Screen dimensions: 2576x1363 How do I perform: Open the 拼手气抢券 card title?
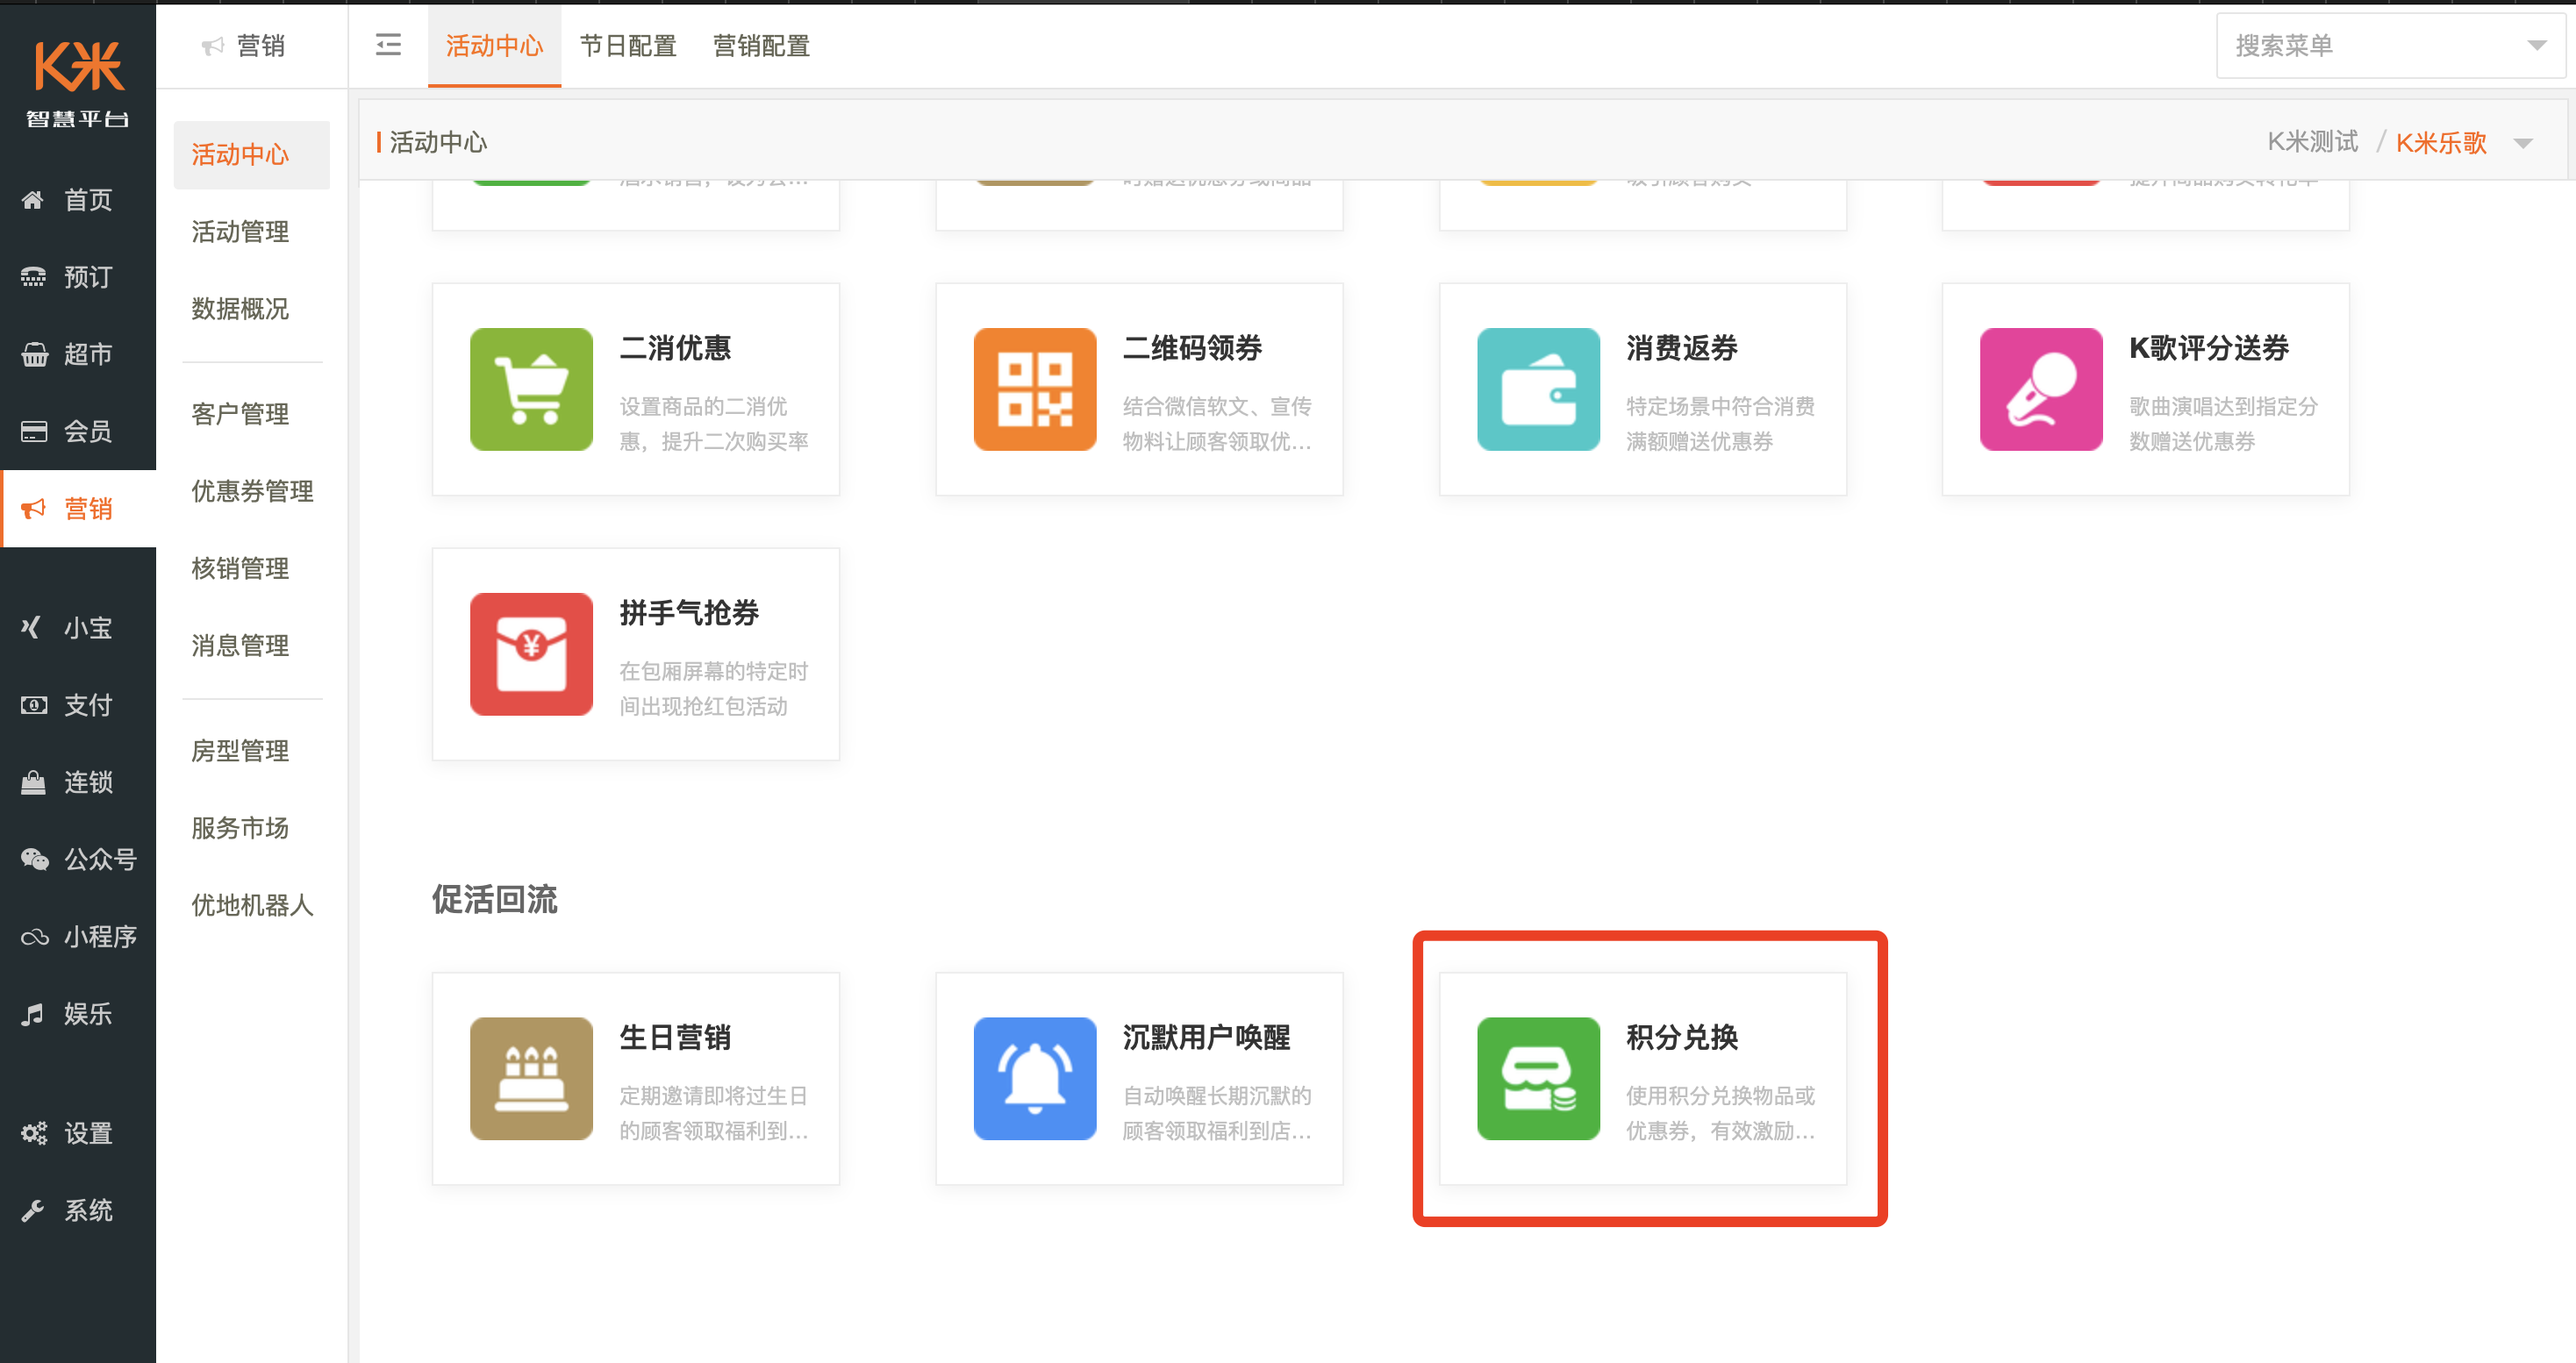coord(689,613)
